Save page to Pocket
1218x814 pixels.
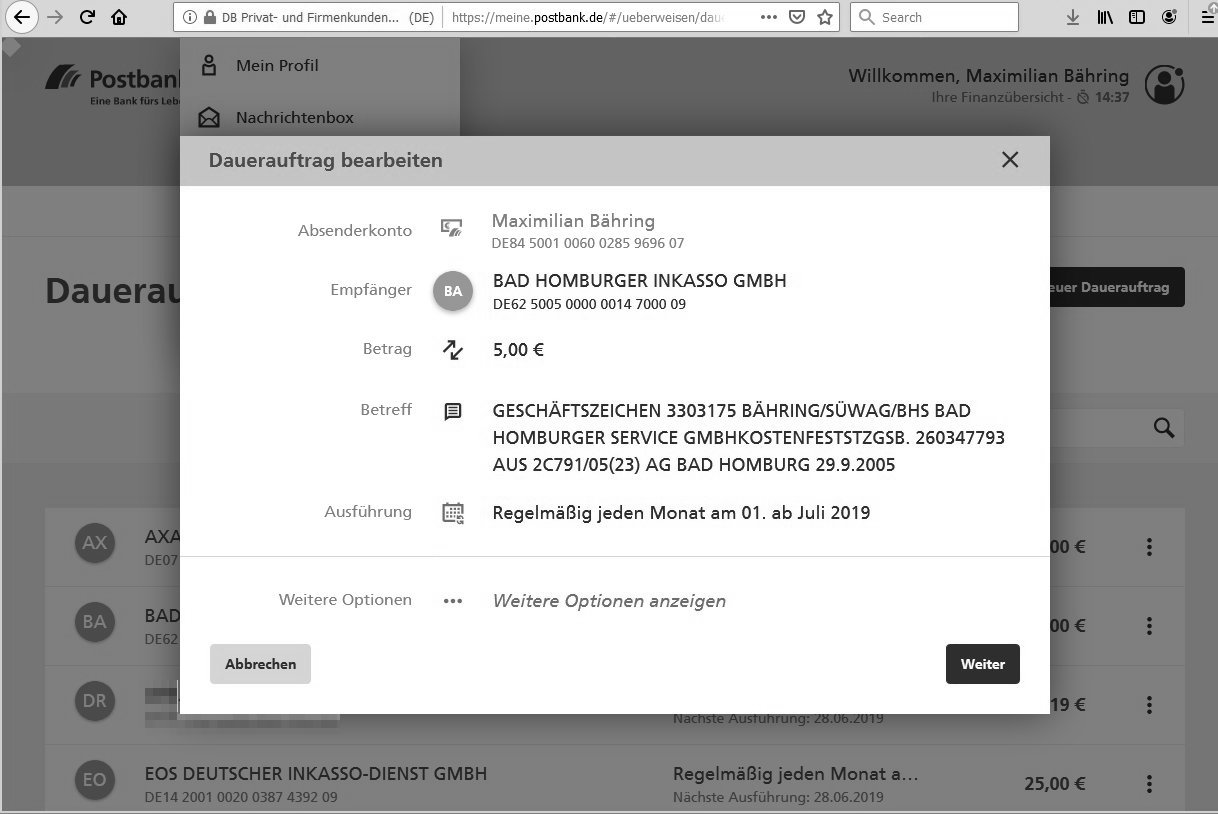tap(797, 17)
